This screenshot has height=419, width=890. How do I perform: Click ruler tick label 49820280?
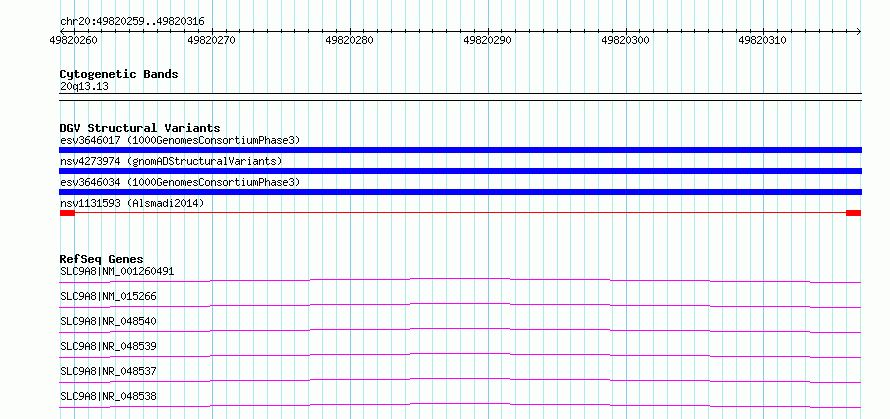coord(350,40)
